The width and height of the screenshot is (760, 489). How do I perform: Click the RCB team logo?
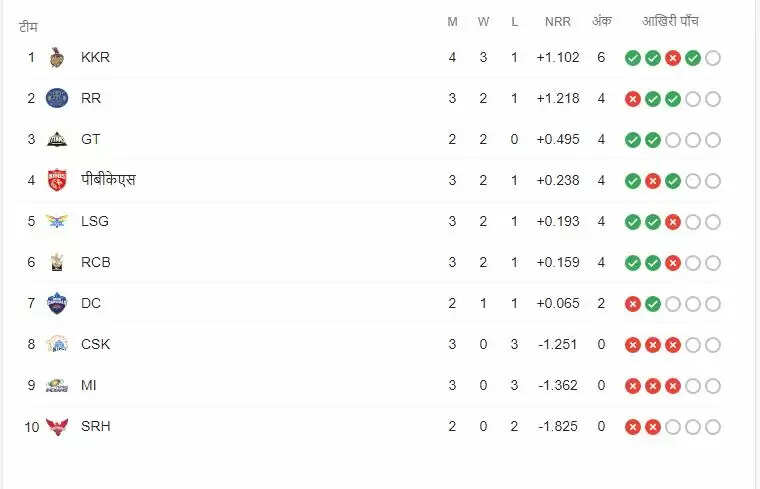[57, 262]
